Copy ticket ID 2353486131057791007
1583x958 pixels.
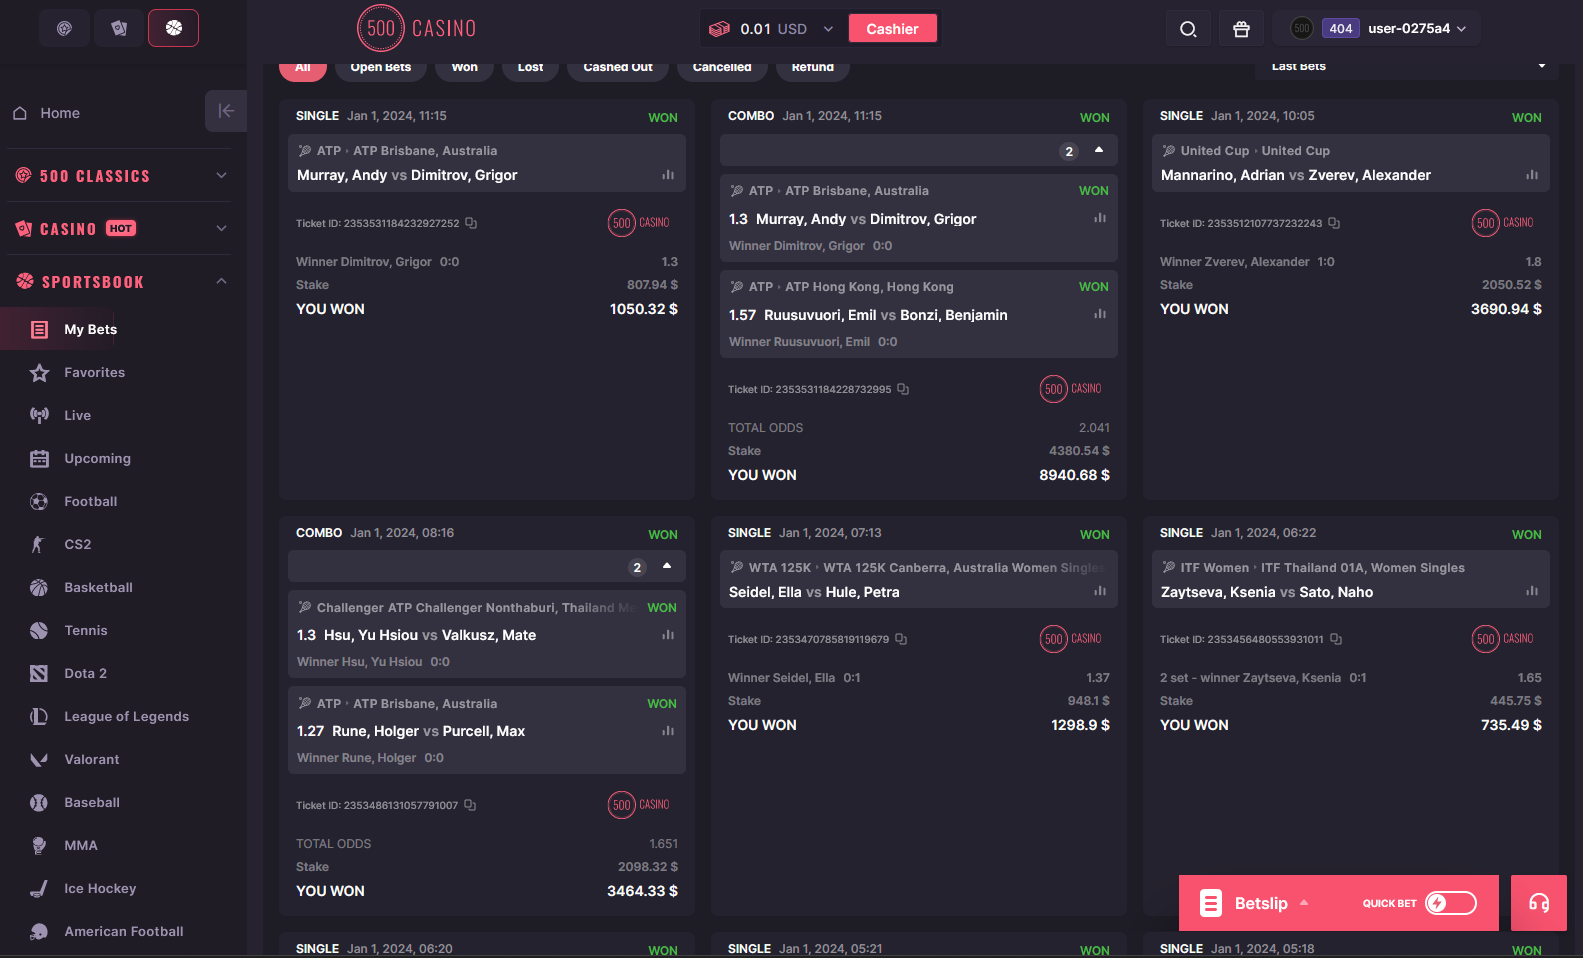[470, 805]
